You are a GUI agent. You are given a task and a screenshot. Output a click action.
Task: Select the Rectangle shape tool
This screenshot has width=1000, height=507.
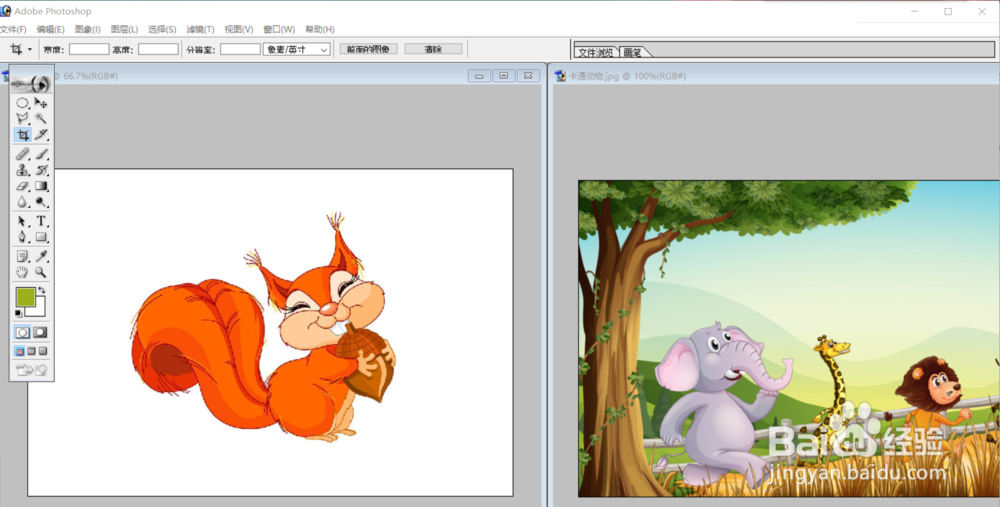pos(41,237)
